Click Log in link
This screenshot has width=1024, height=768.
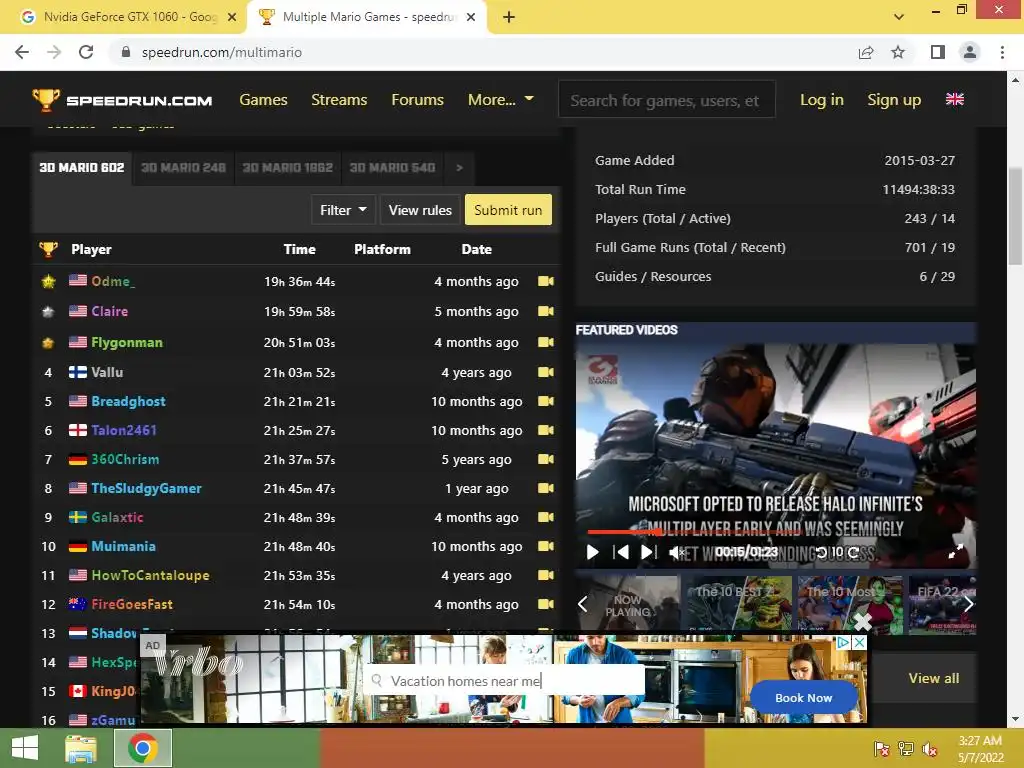click(x=822, y=100)
